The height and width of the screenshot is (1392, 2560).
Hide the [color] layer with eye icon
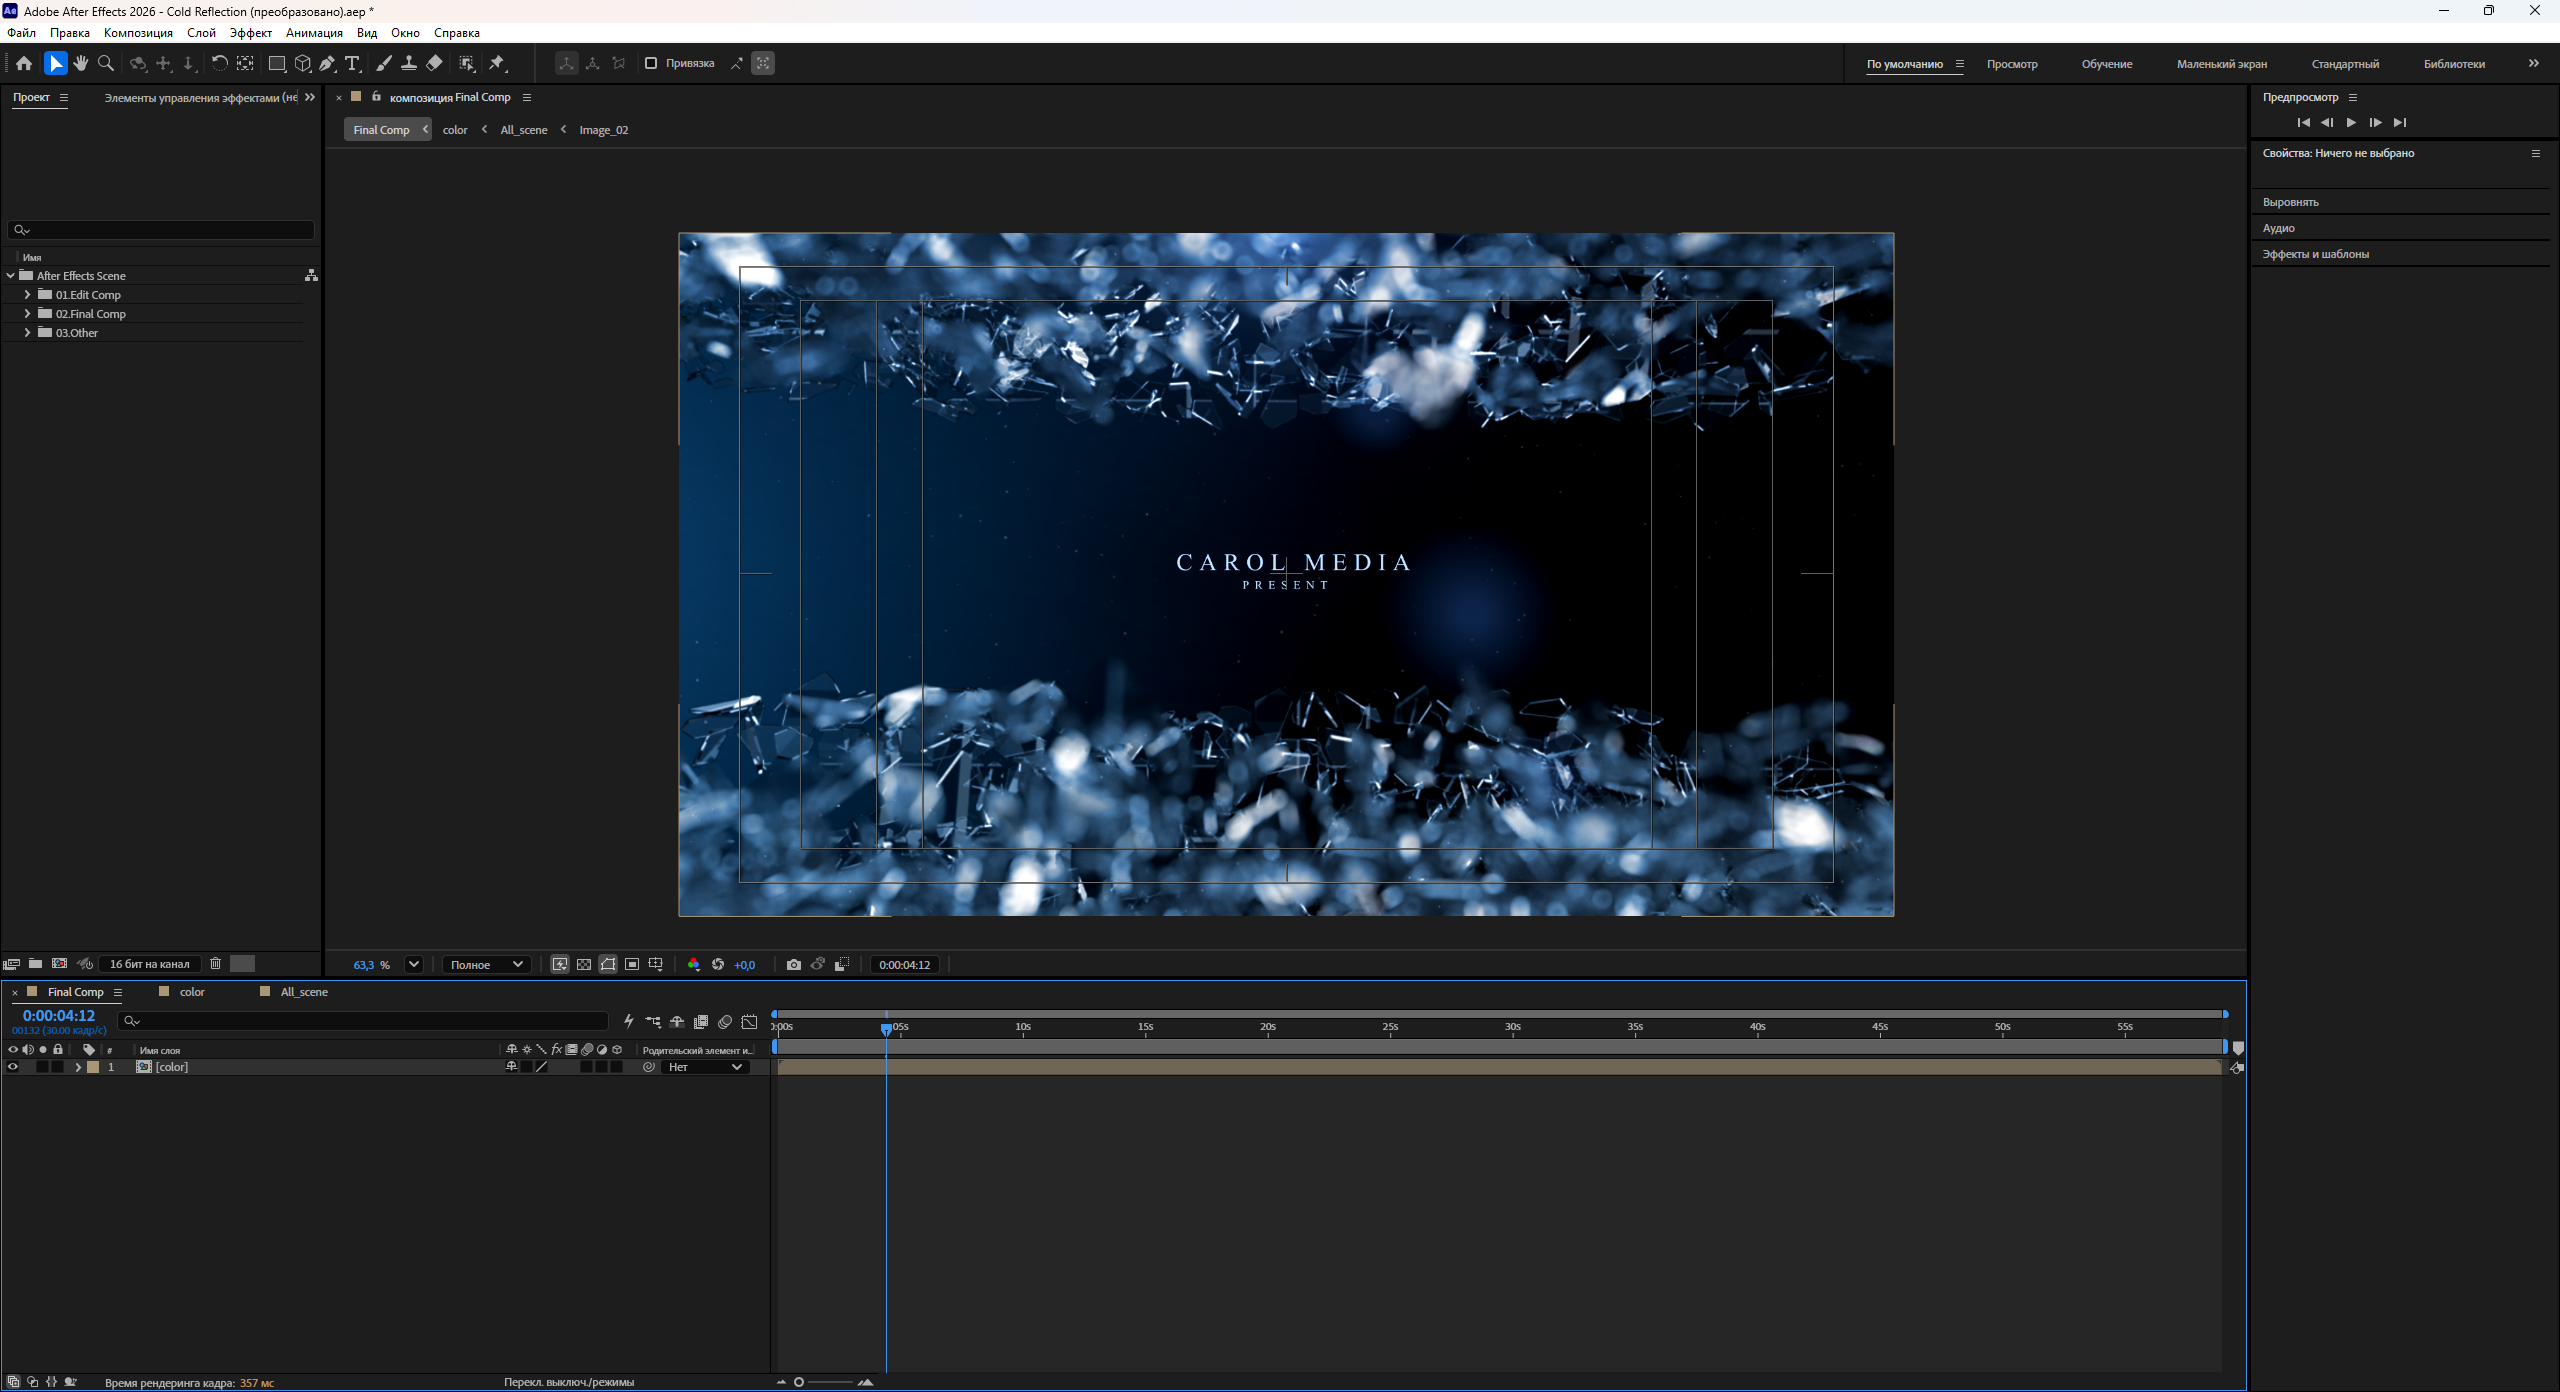click(x=13, y=1067)
